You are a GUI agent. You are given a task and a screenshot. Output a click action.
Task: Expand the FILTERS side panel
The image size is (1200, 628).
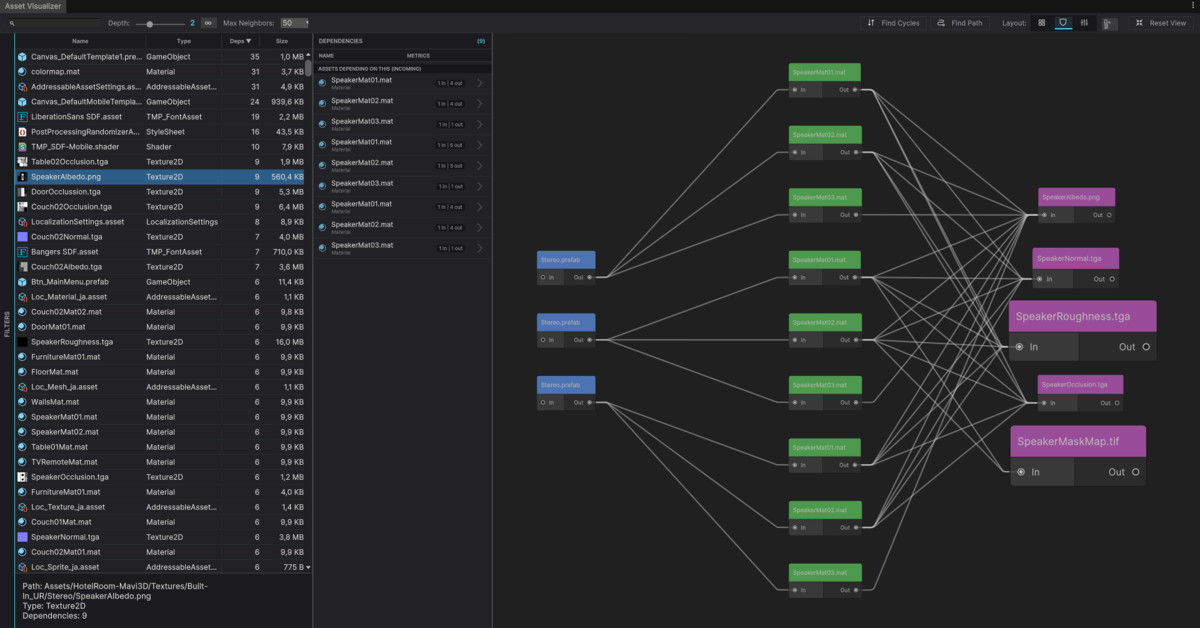7,324
